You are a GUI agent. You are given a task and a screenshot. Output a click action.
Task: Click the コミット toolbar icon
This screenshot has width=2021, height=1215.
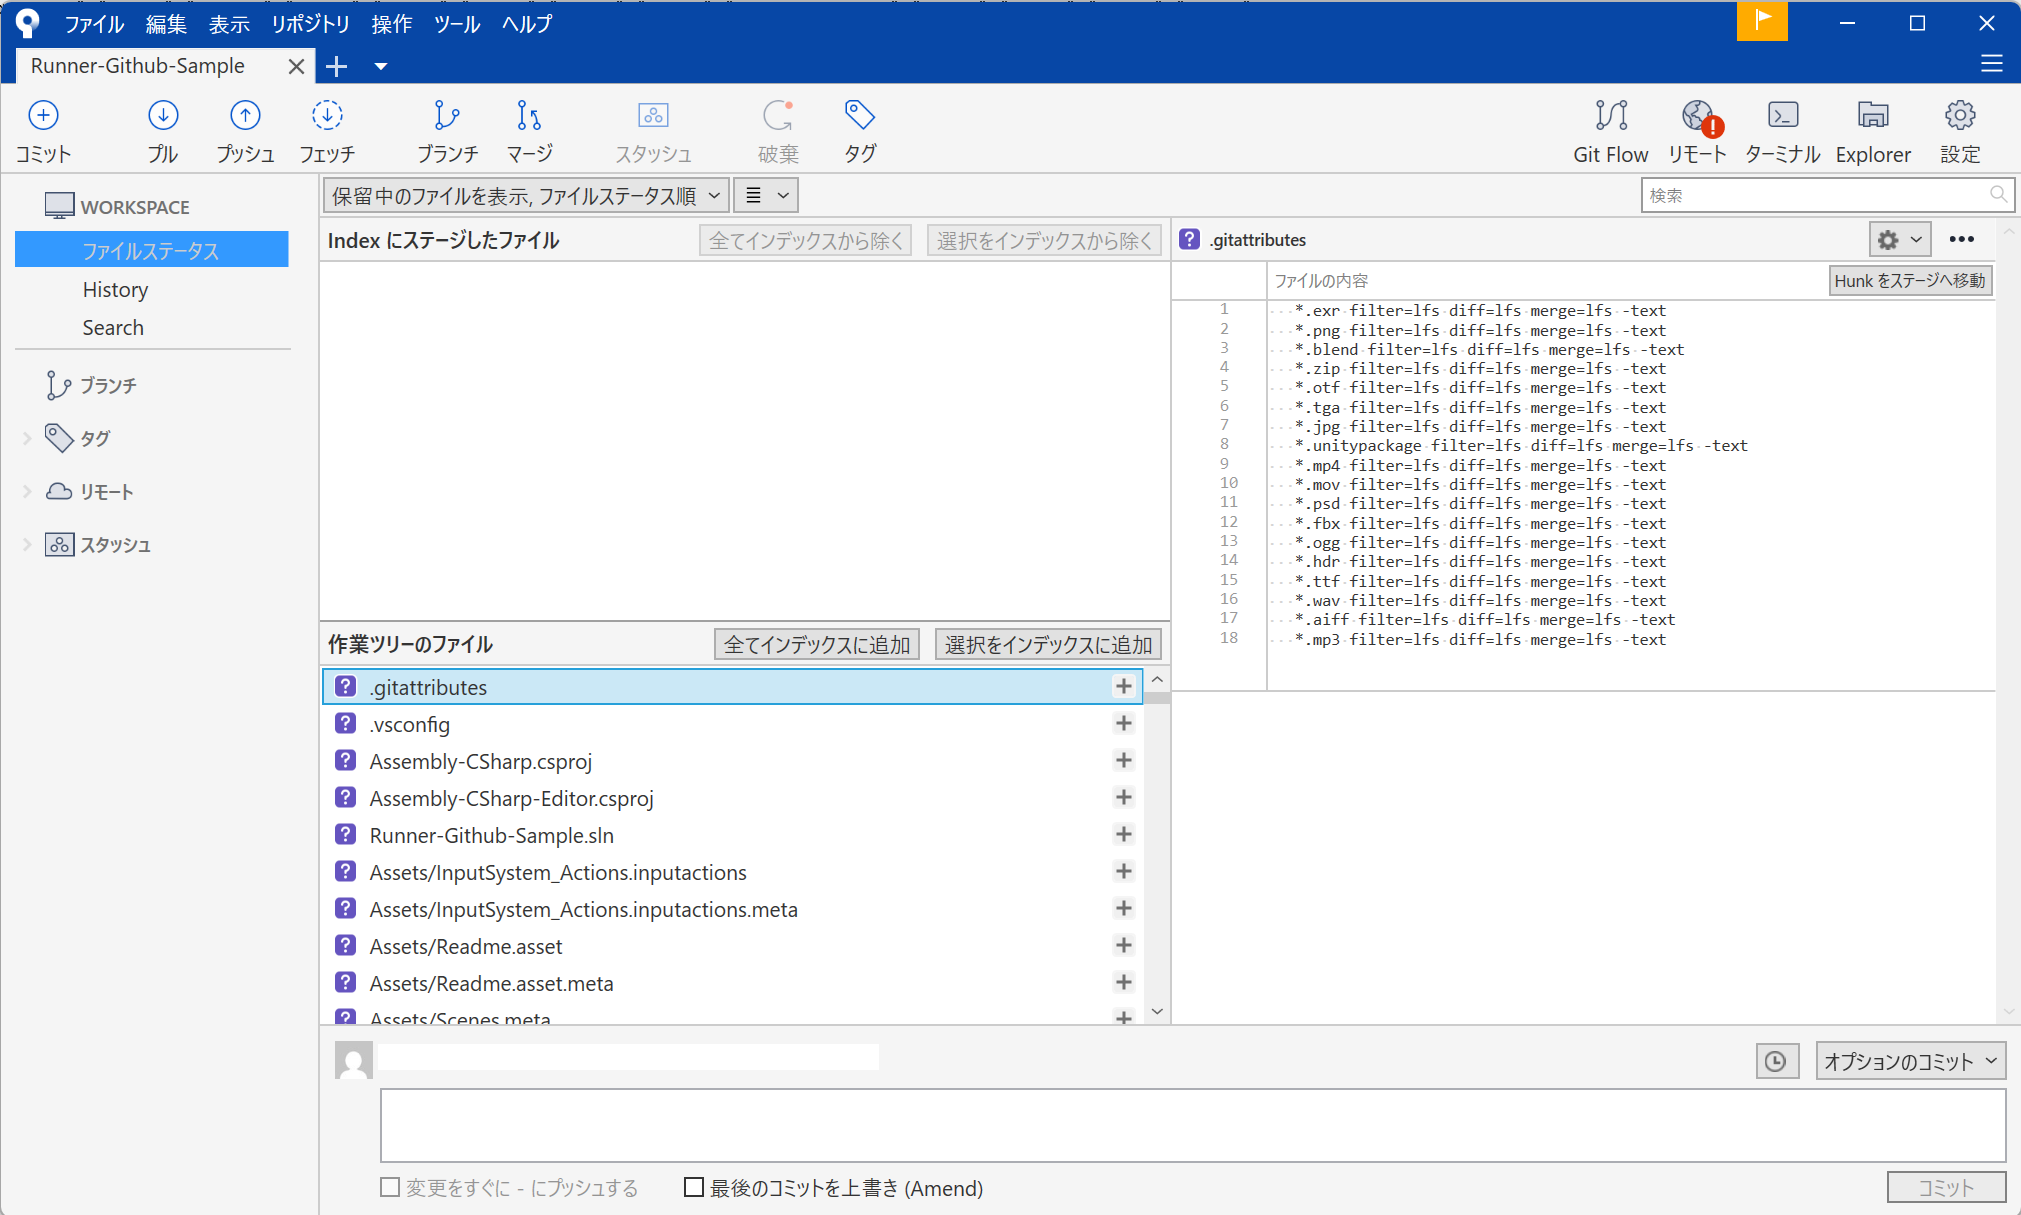[43, 130]
